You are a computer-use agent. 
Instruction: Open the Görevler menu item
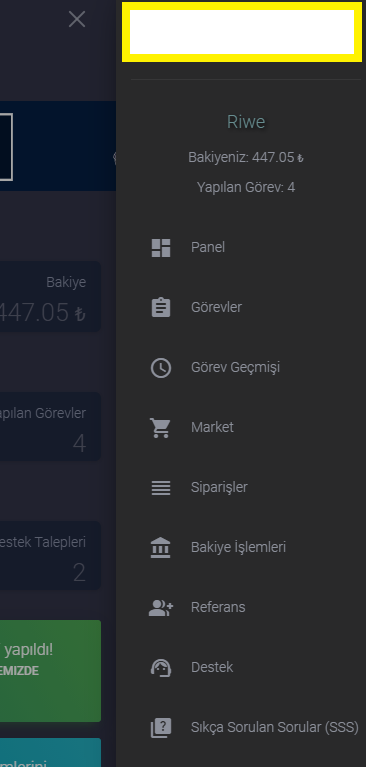pyautogui.click(x=241, y=308)
